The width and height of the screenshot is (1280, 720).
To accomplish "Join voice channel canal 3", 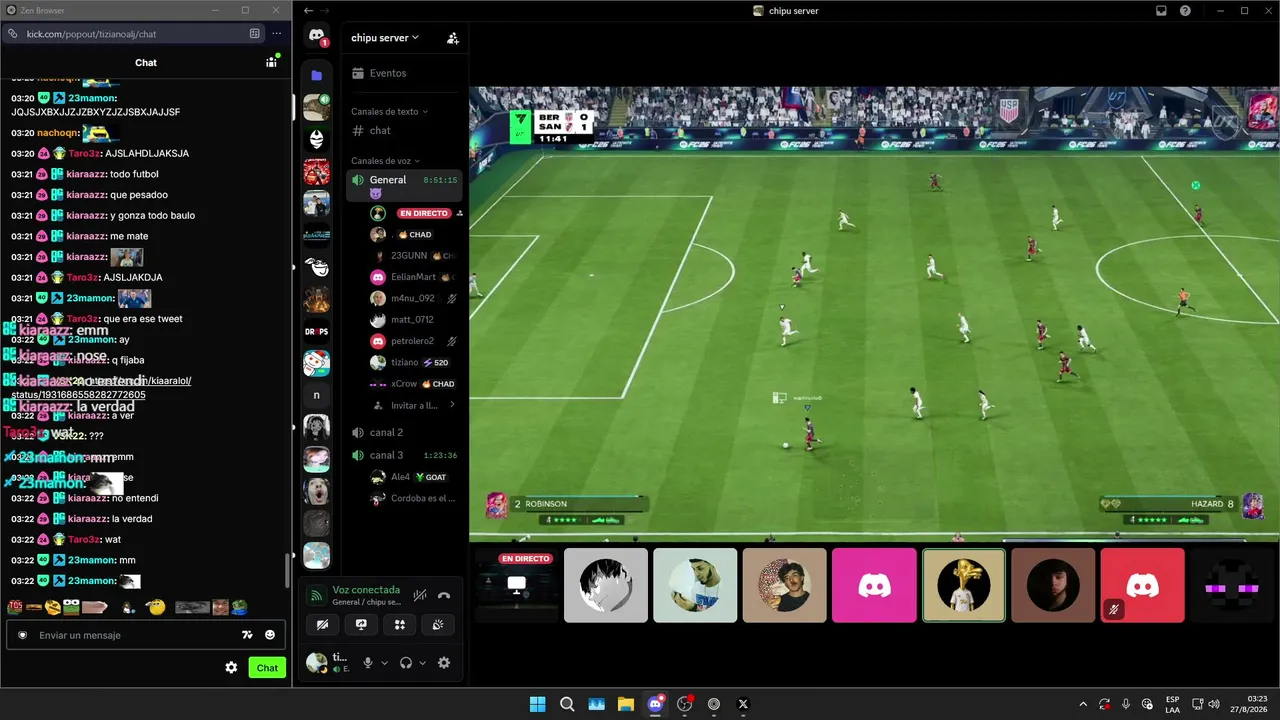I will (404, 455).
